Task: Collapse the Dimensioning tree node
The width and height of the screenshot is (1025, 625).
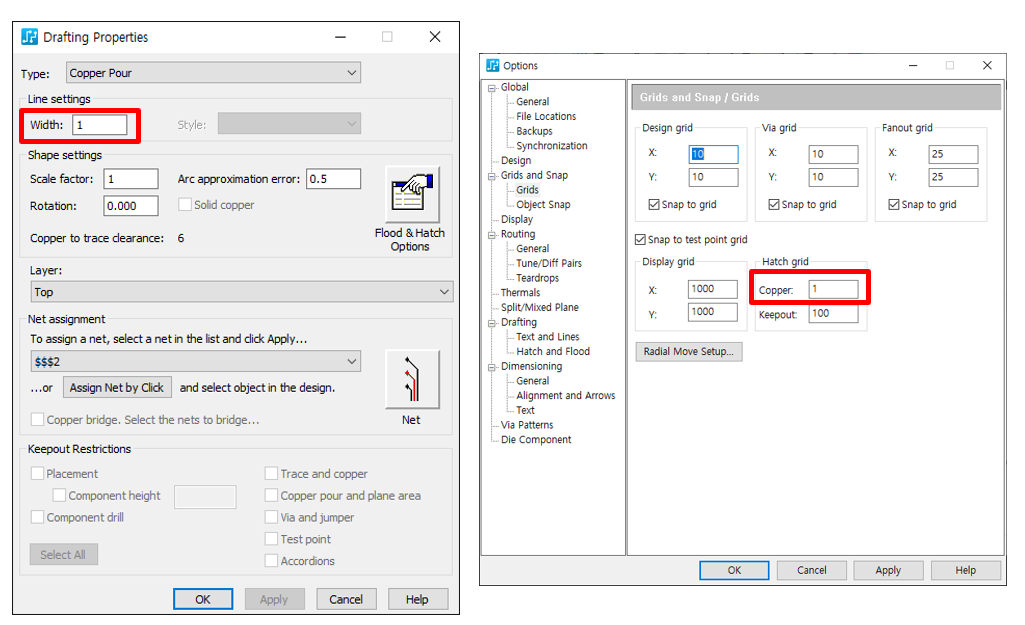Action: 492,367
